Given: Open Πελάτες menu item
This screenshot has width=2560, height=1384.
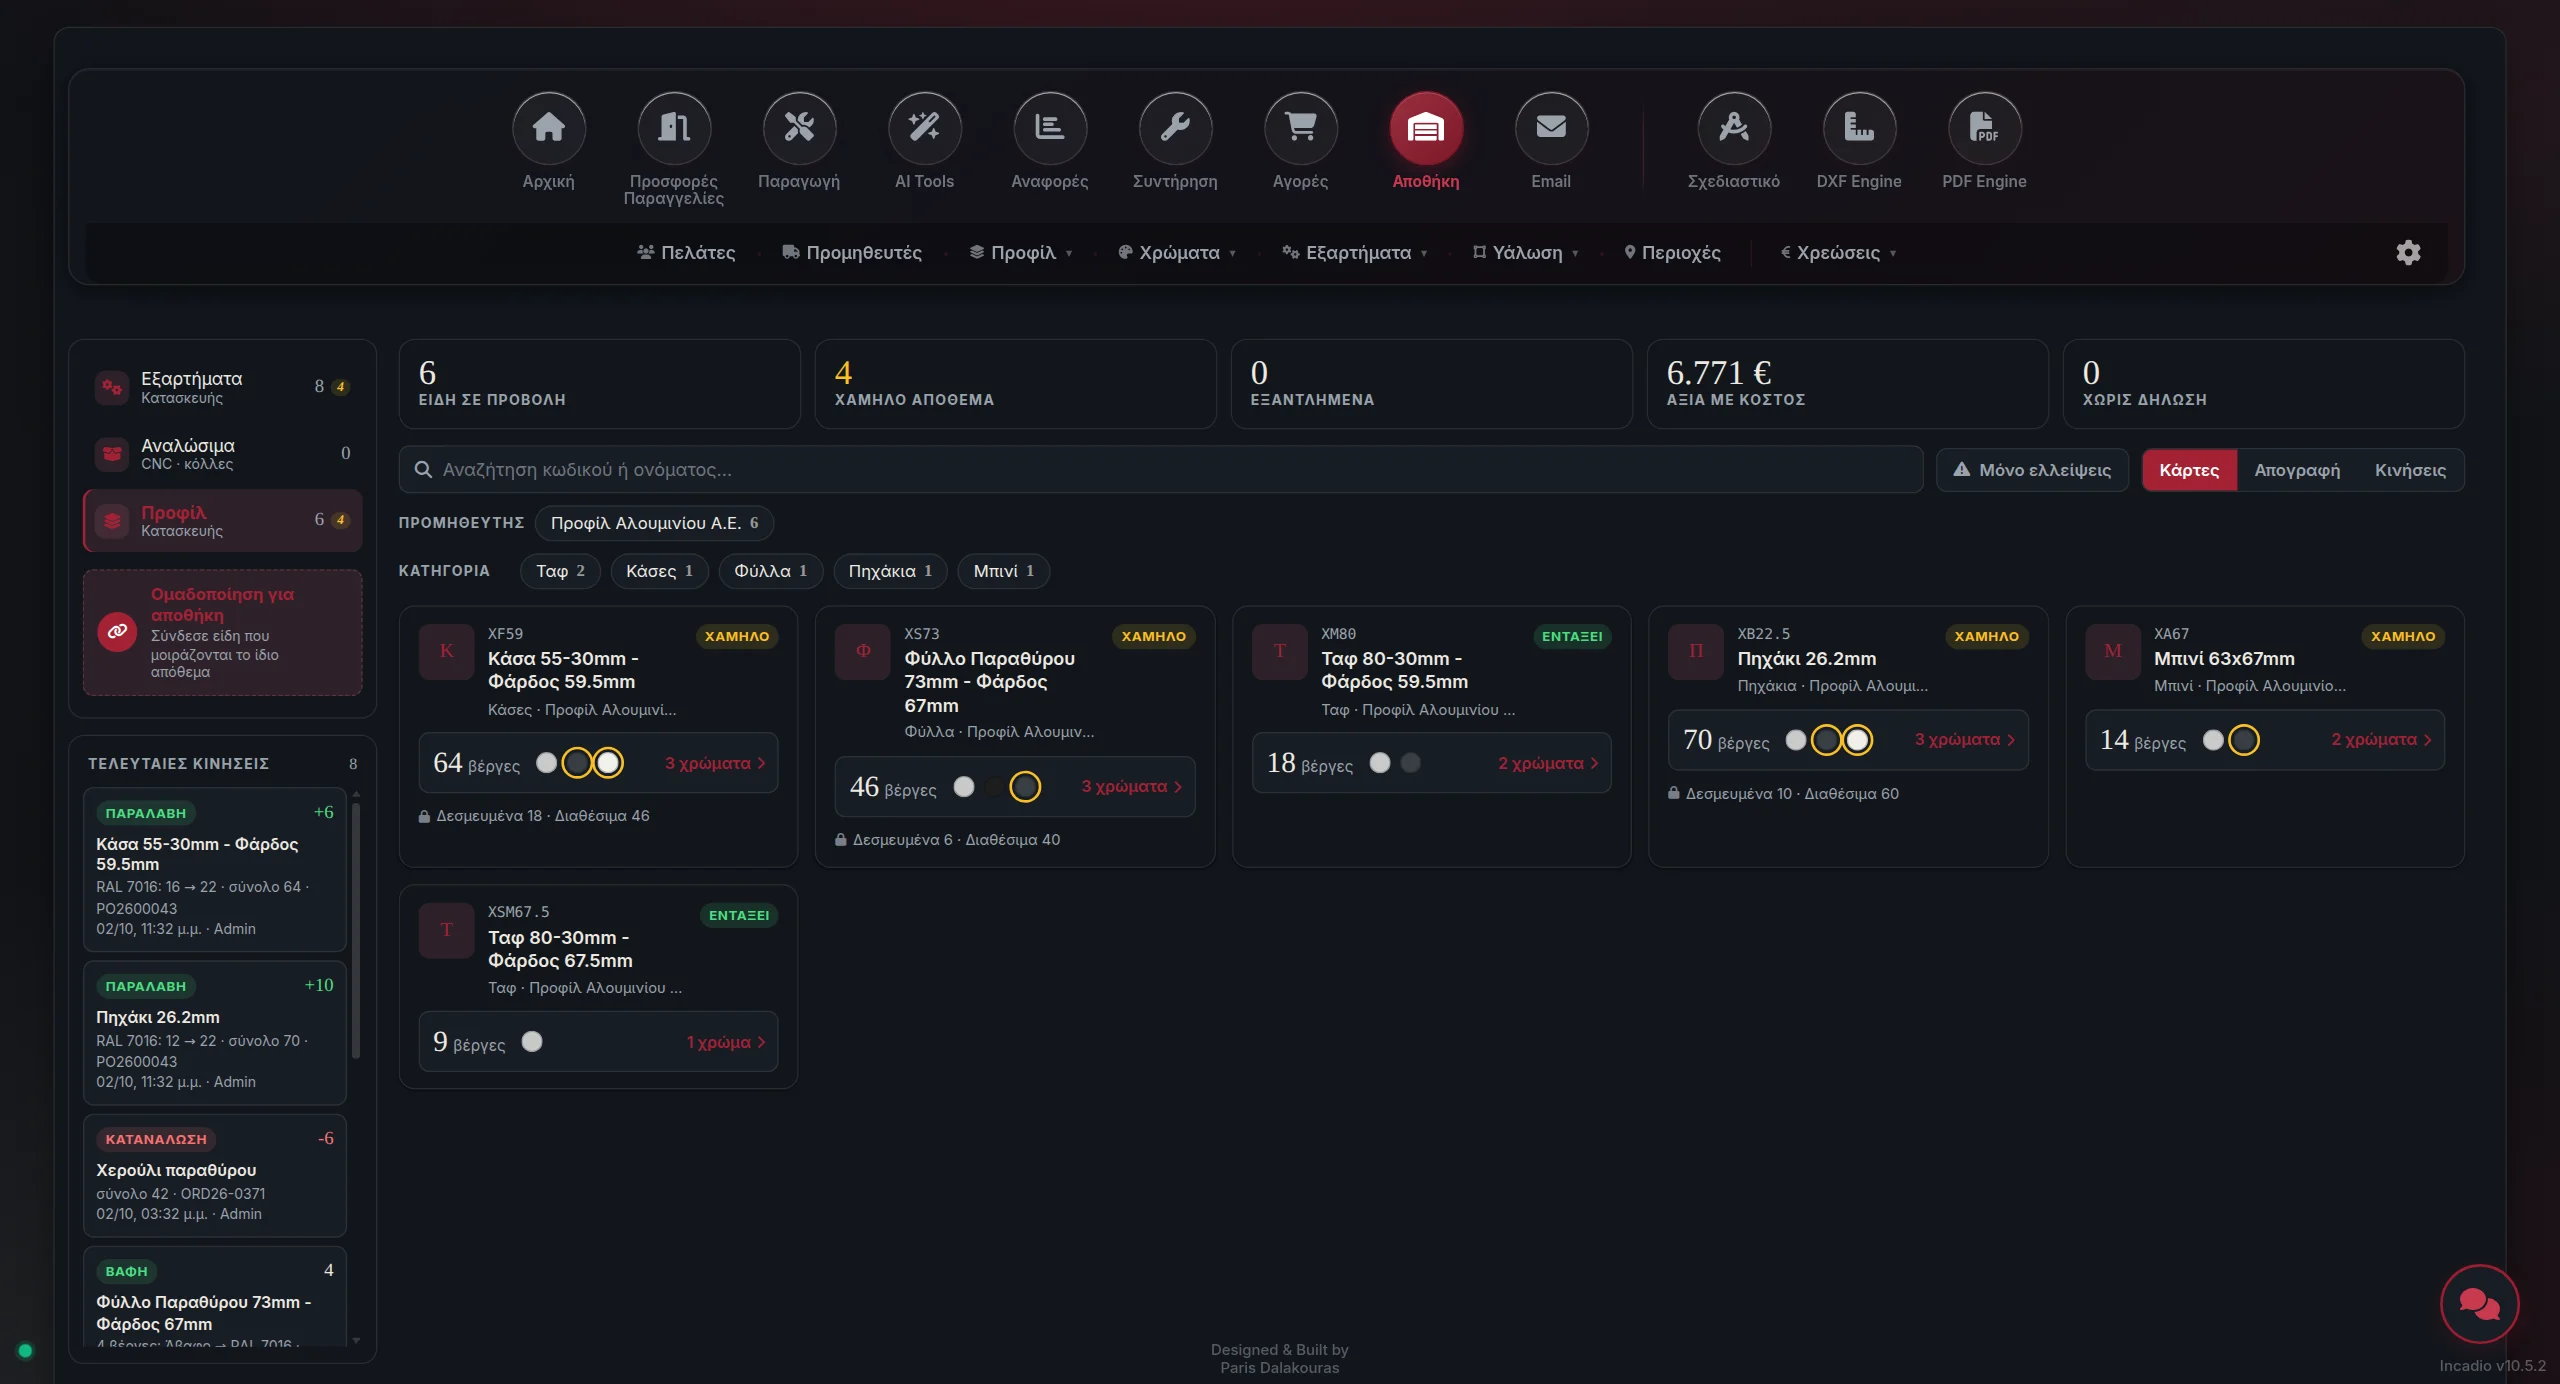Looking at the screenshot, I should (687, 253).
